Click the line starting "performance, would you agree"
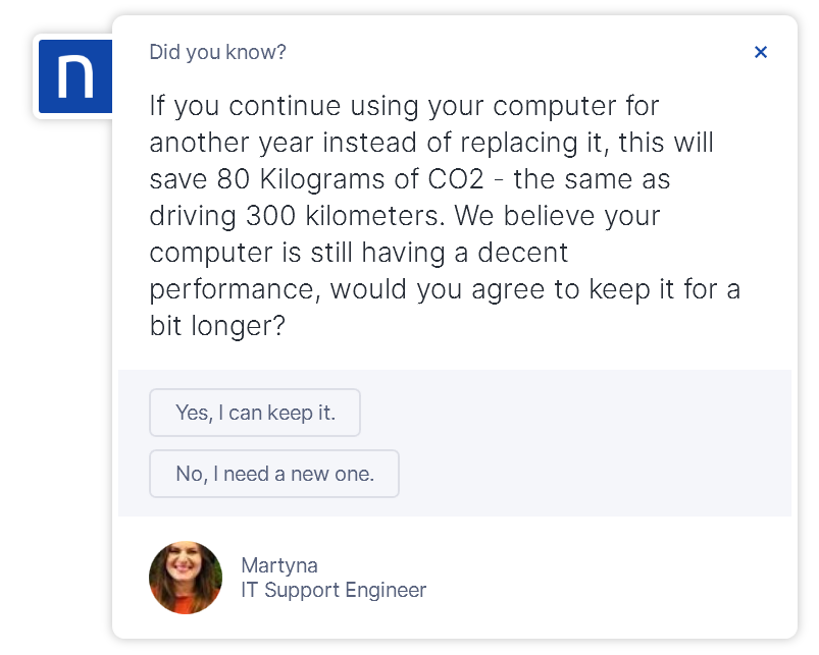The height and width of the screenshot is (655, 819). coord(444,290)
